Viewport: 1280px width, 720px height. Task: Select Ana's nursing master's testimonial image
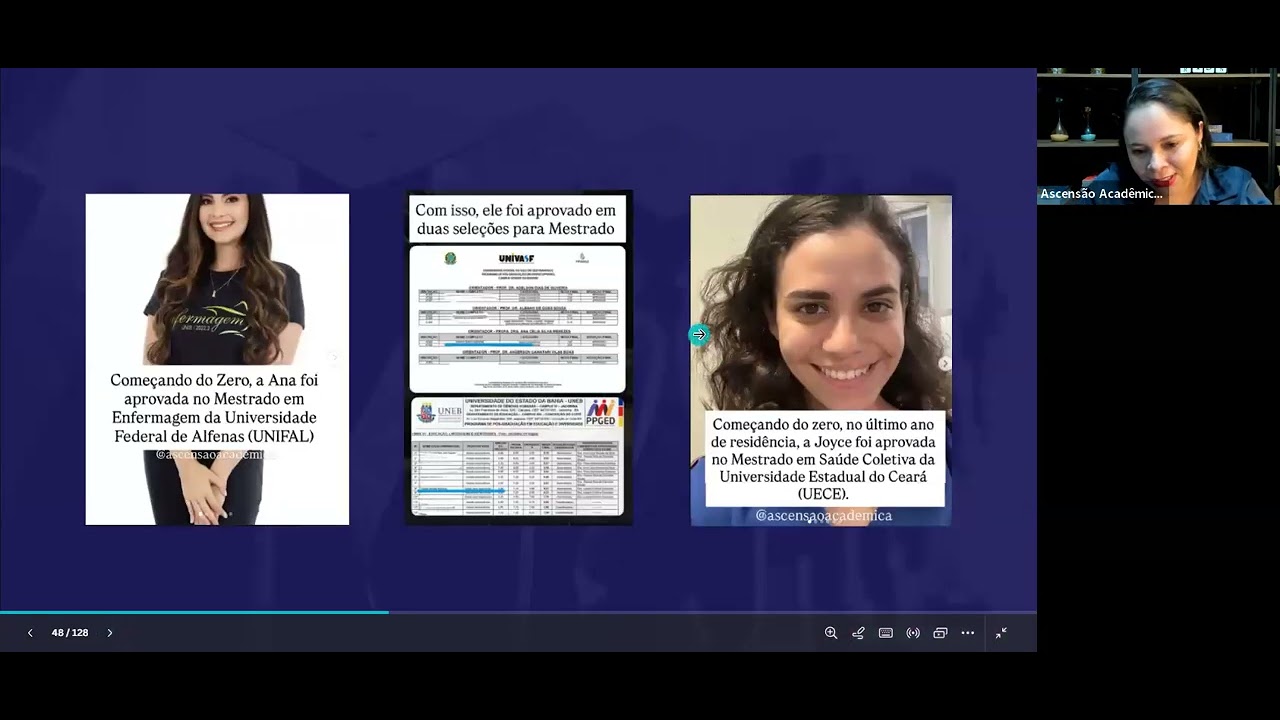tap(217, 359)
